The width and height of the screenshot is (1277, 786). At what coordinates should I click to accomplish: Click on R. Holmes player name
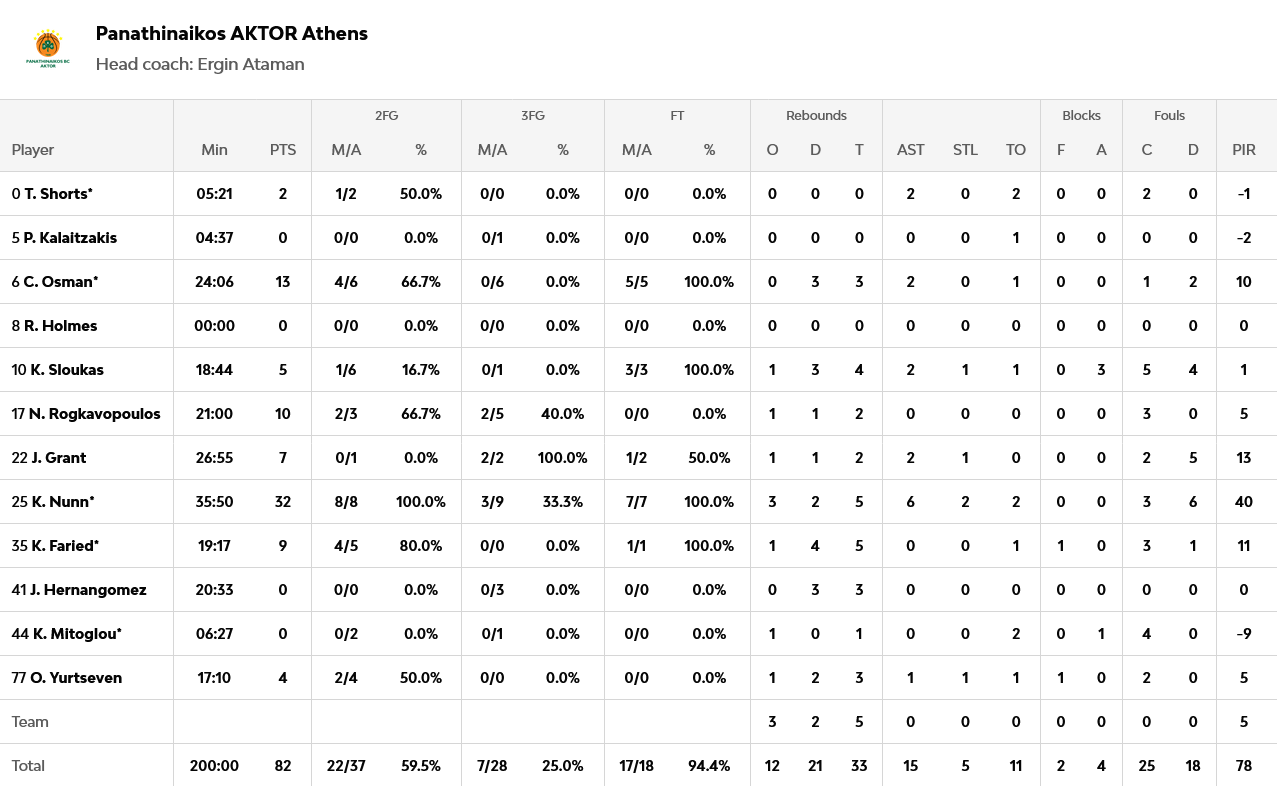60,326
